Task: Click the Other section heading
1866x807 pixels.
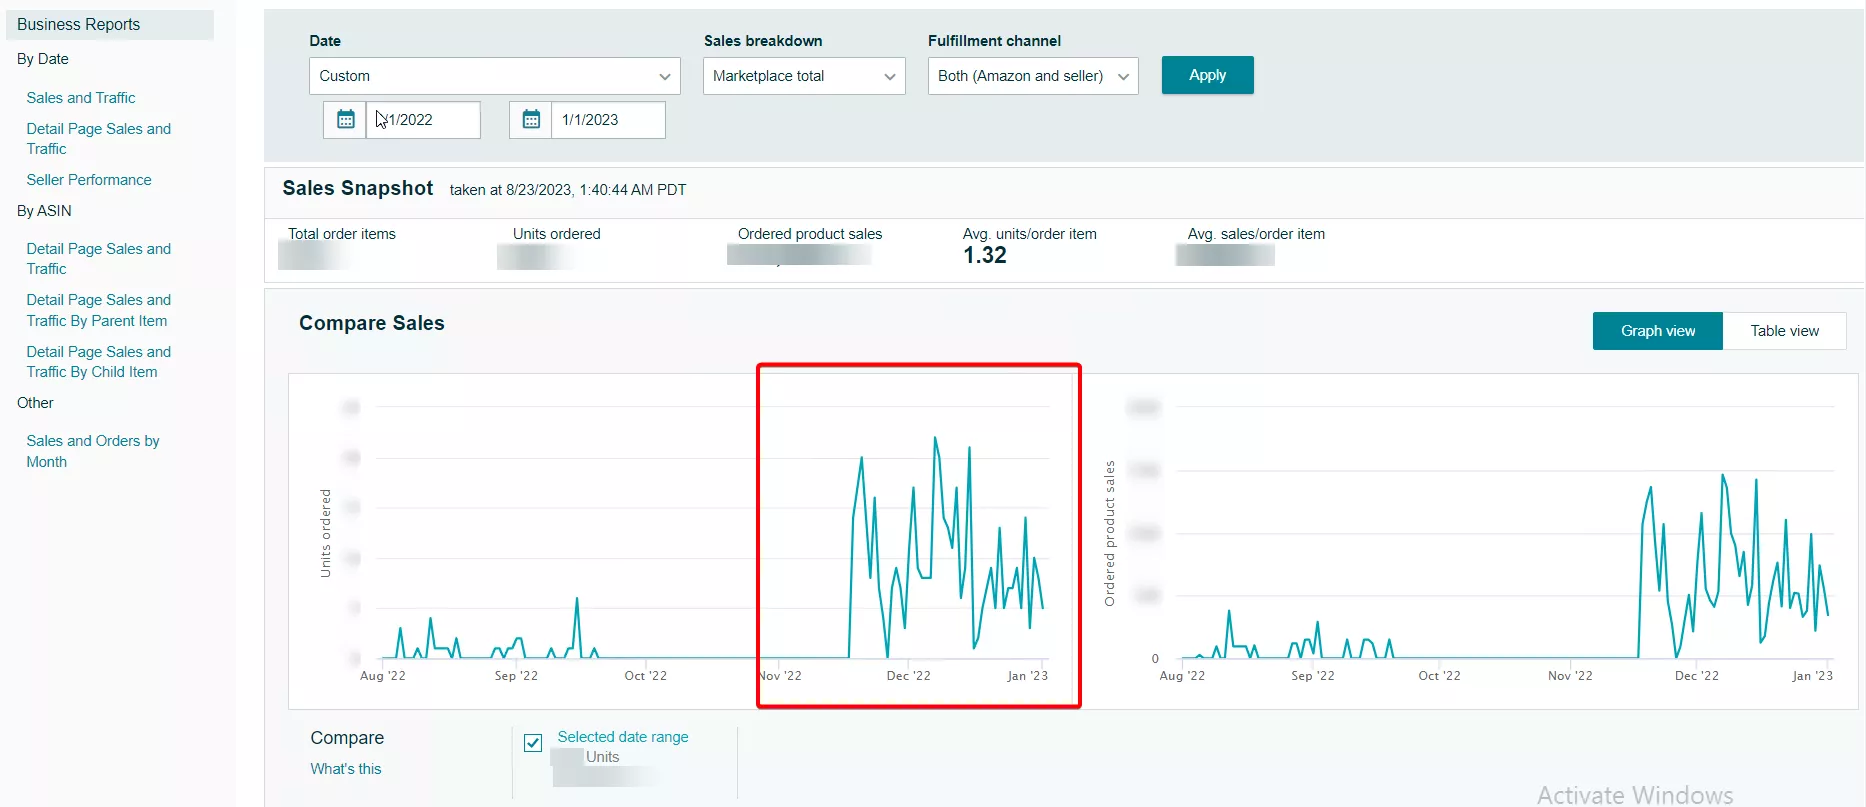Action: pos(35,403)
